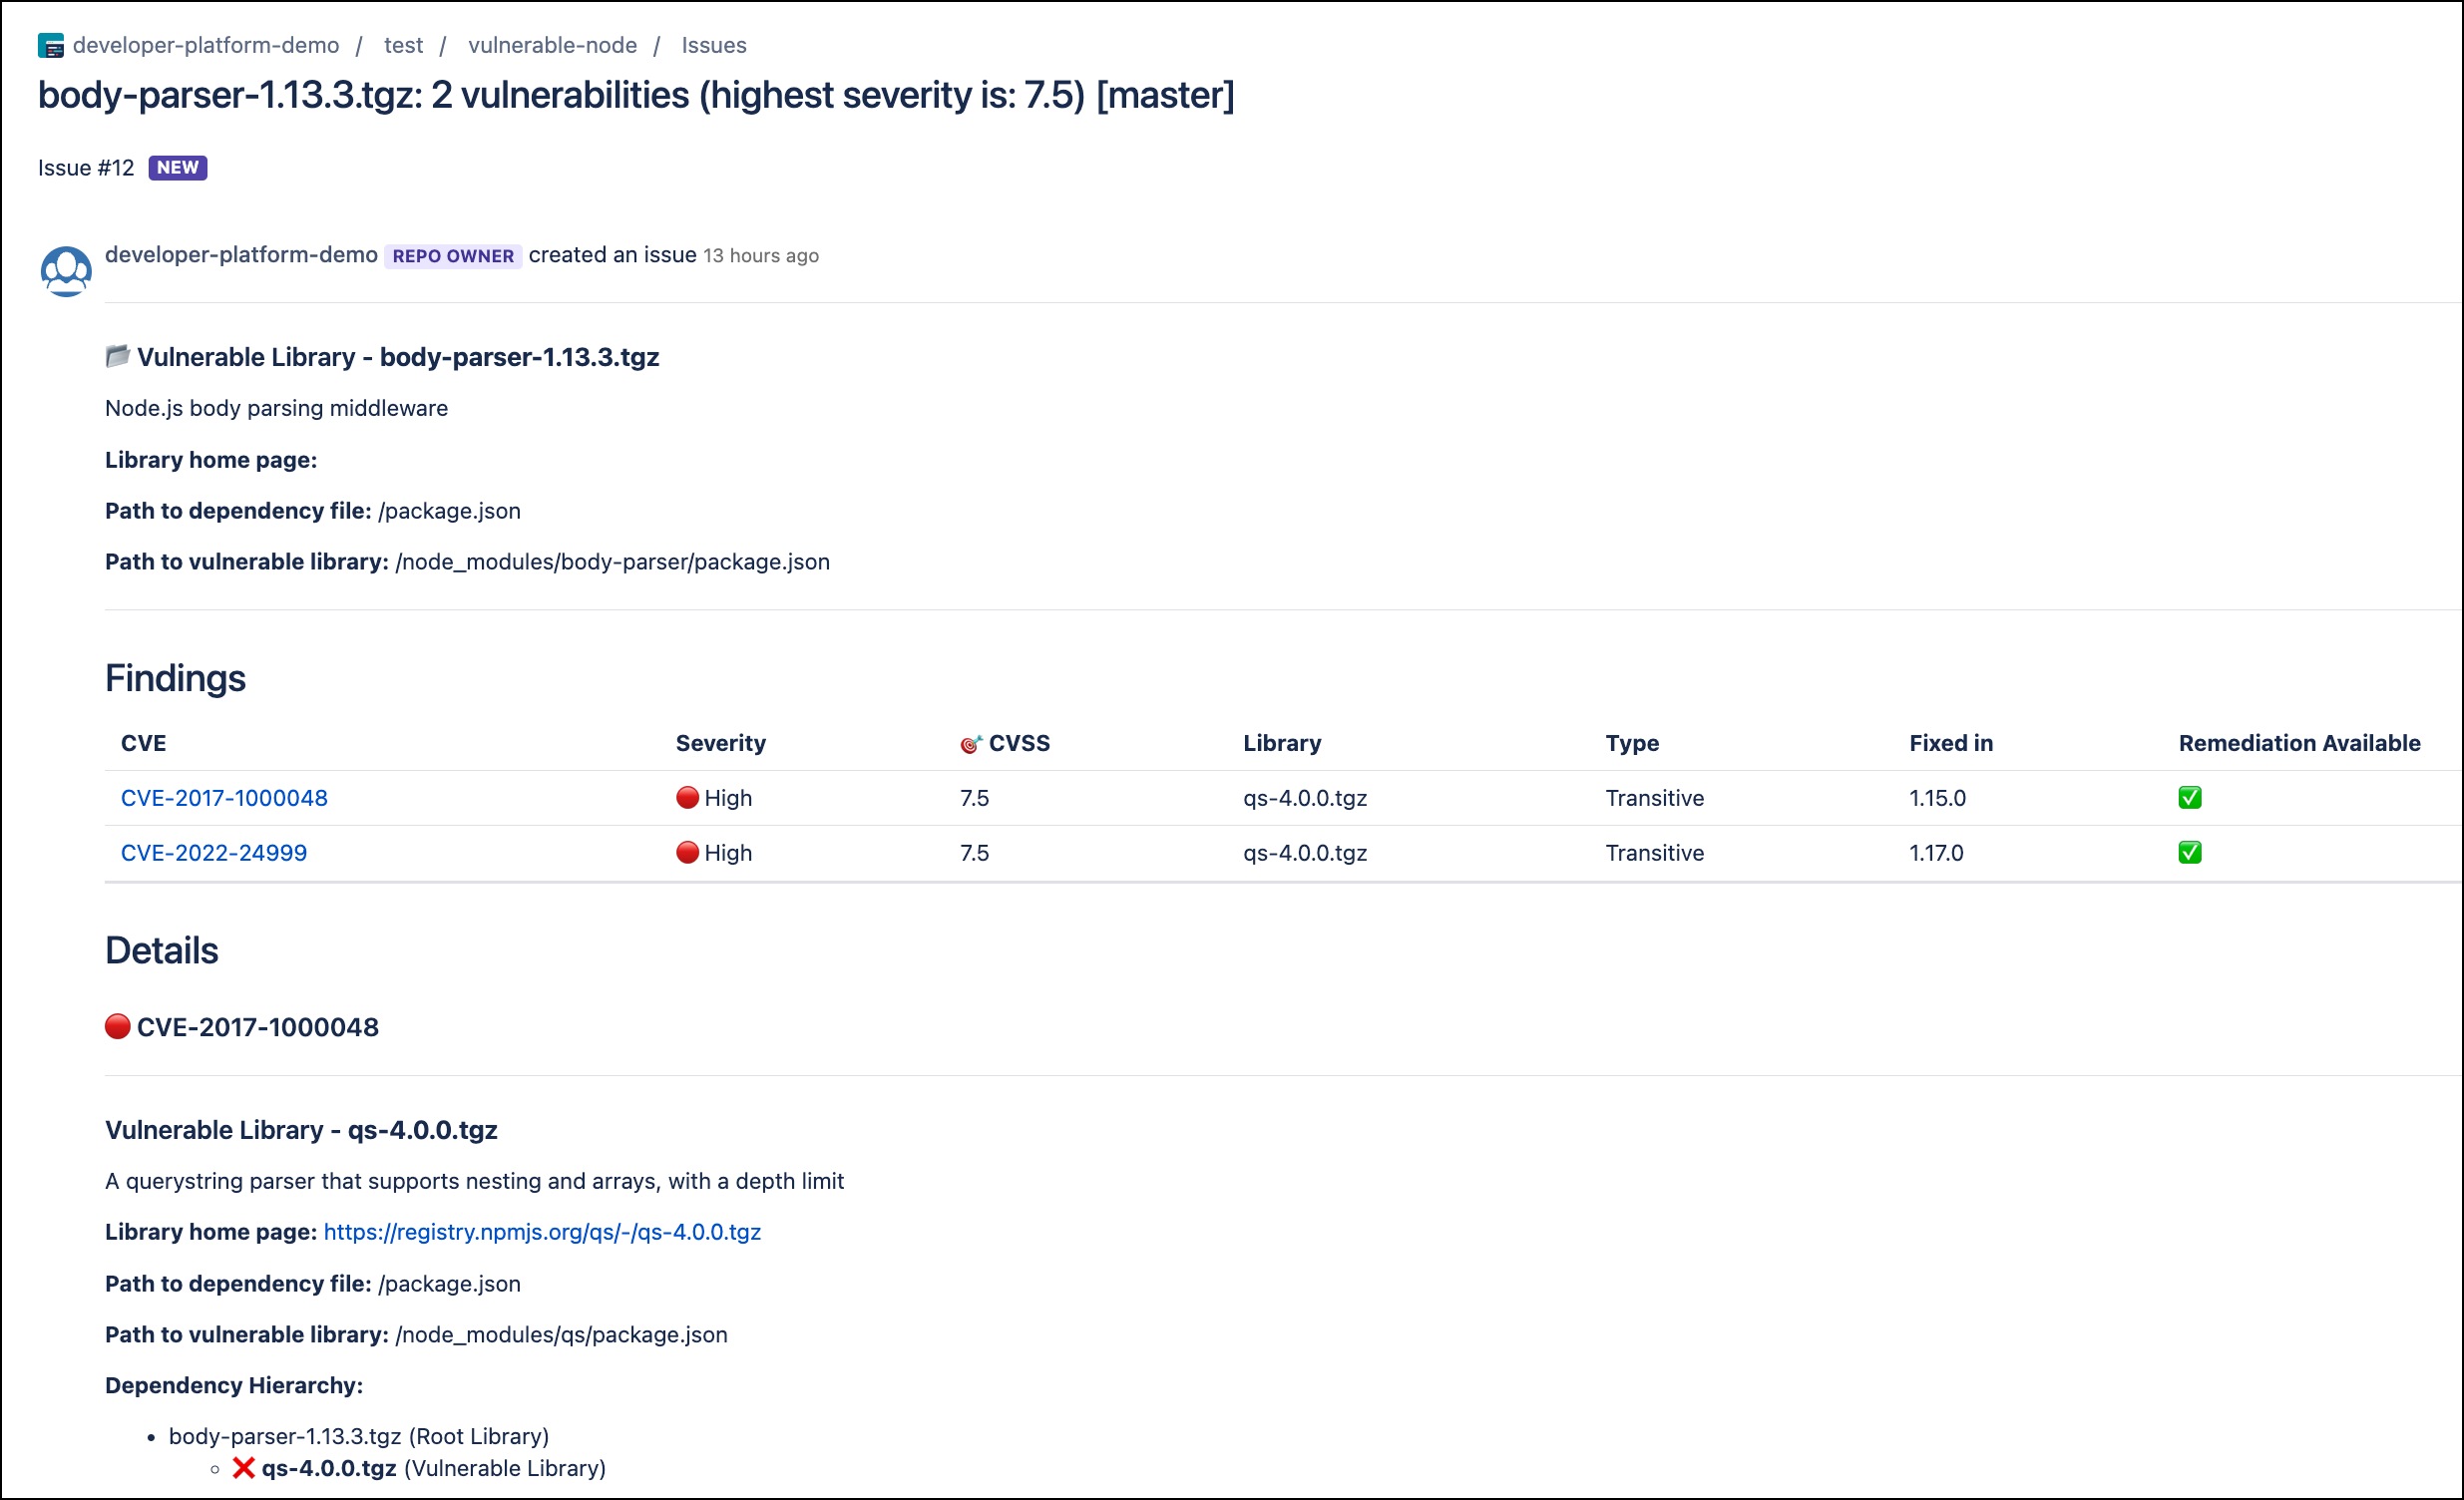
Task: Go to the test breadcrumb
Action: (403, 46)
